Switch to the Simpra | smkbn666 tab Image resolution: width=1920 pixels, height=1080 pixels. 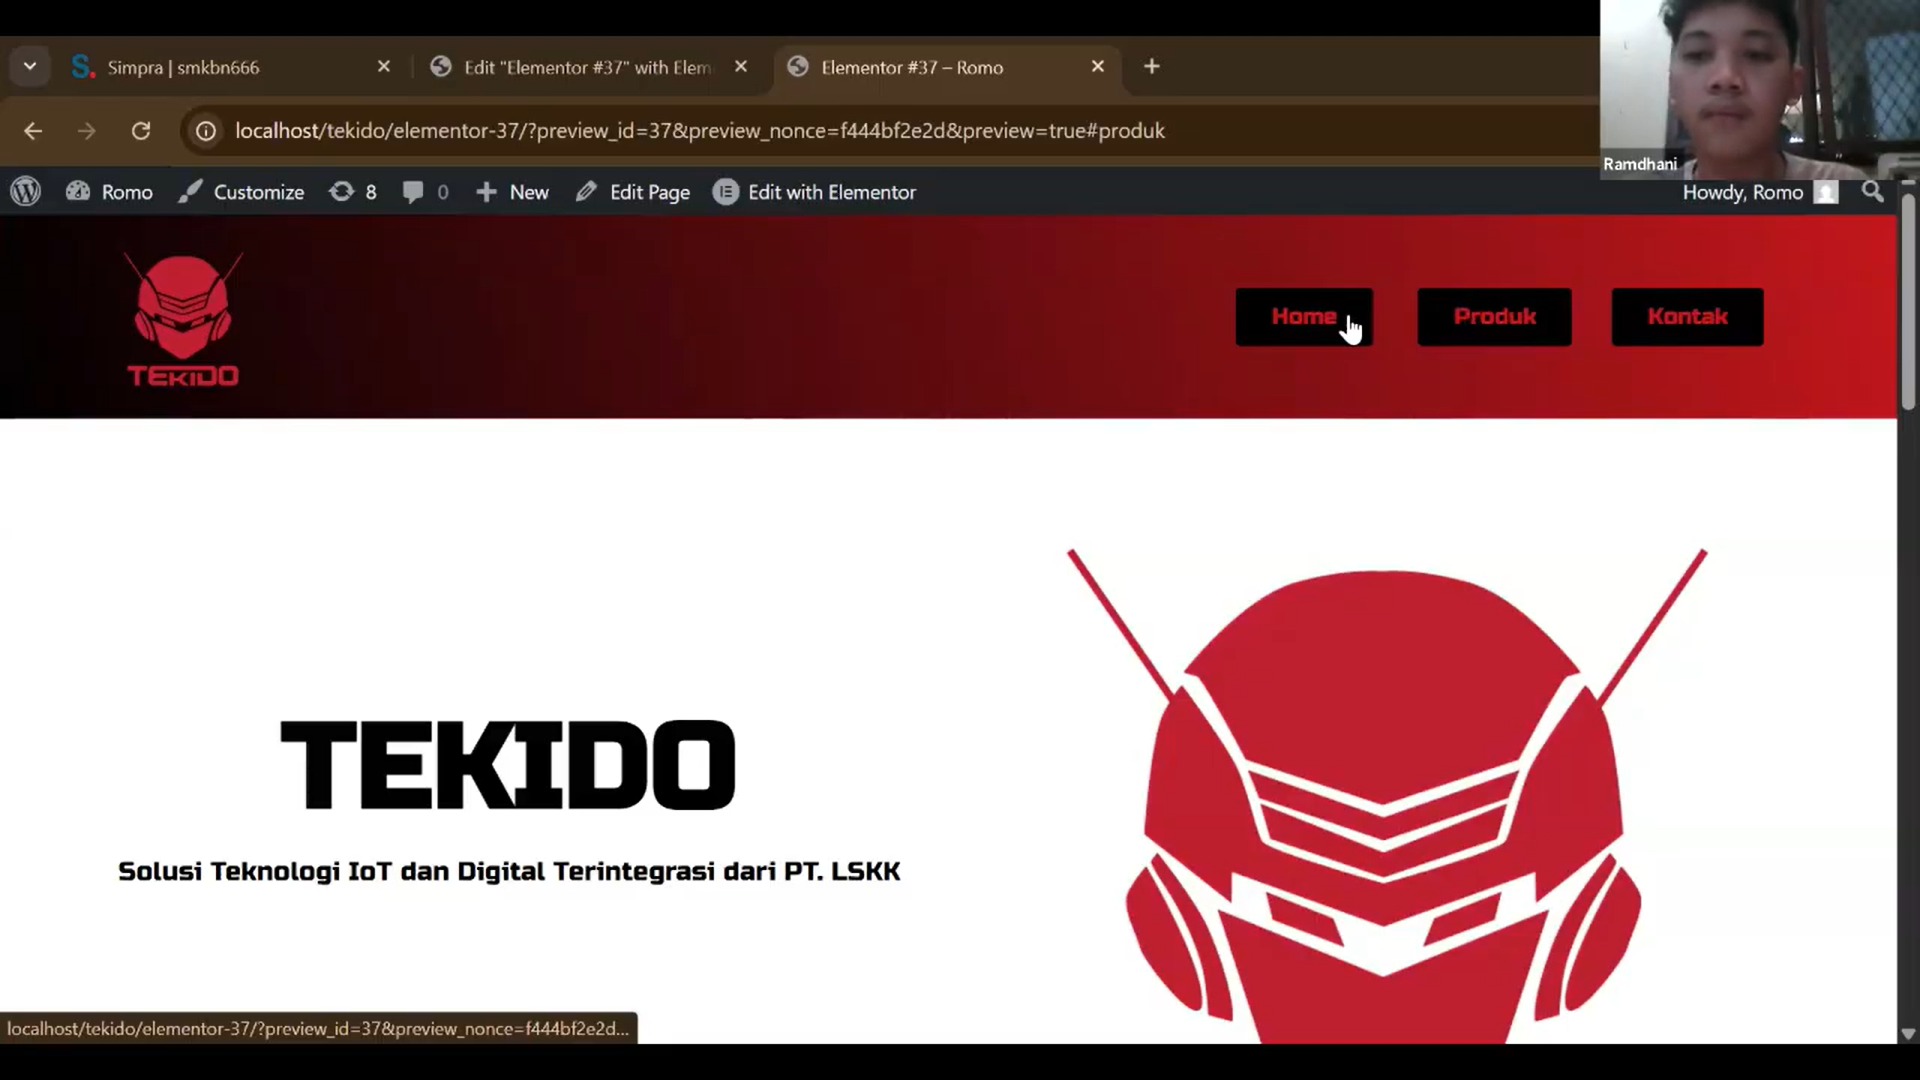[183, 67]
